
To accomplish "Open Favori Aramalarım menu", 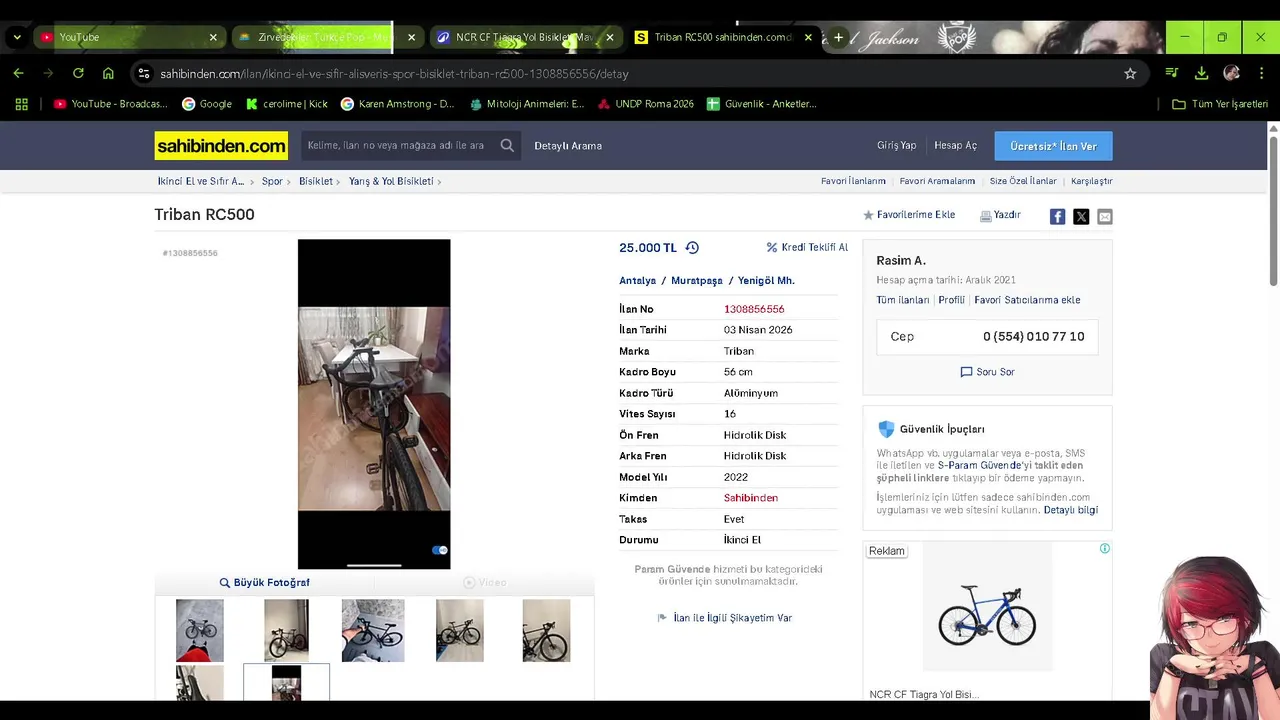I will (x=937, y=181).
